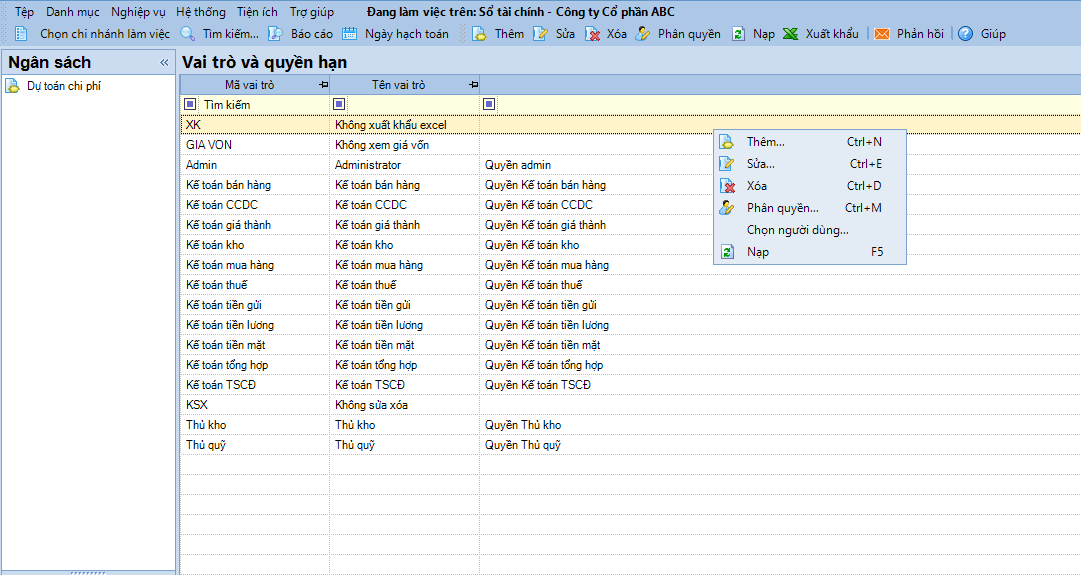
Task: Click the Phân quyền user icon in toolbar
Action: point(643,34)
